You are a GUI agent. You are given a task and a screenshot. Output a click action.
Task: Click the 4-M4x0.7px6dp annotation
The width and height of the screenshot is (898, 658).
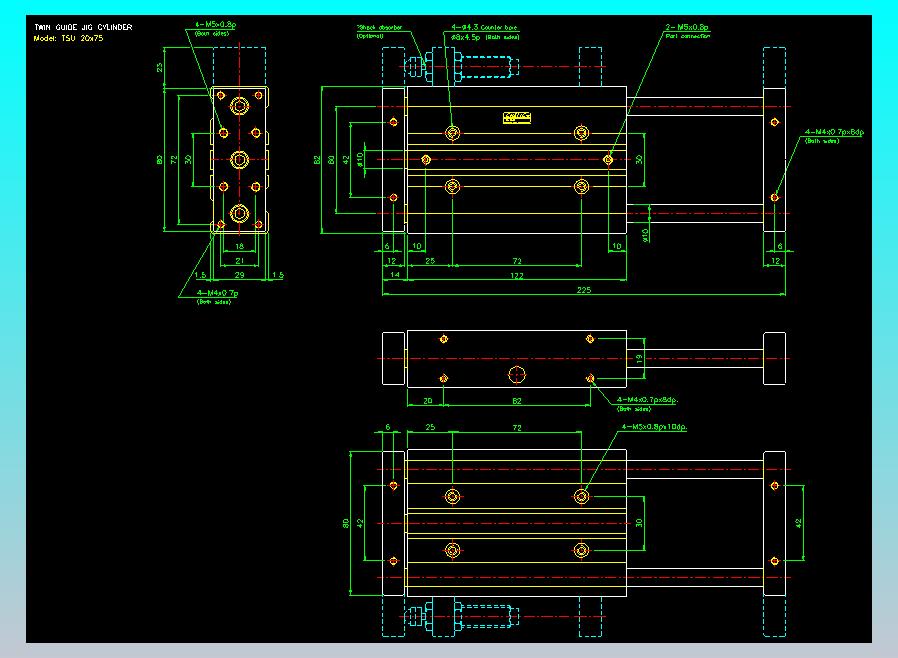[835, 132]
